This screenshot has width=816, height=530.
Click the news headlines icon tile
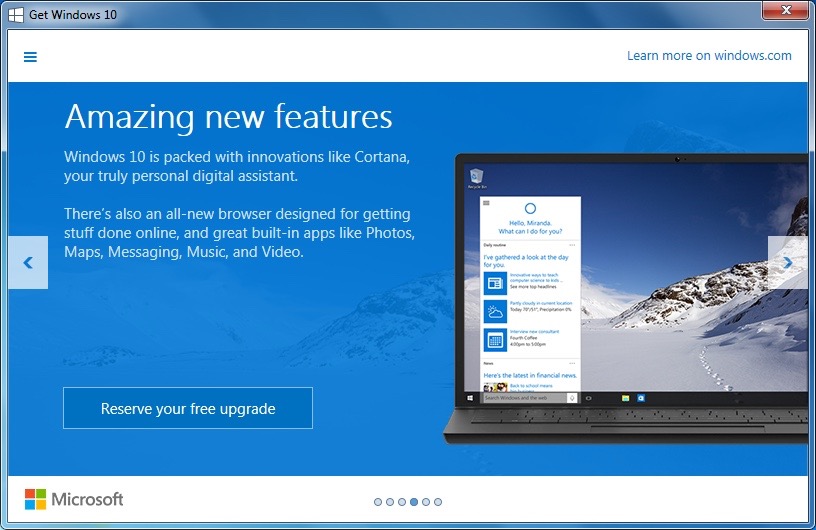(495, 282)
